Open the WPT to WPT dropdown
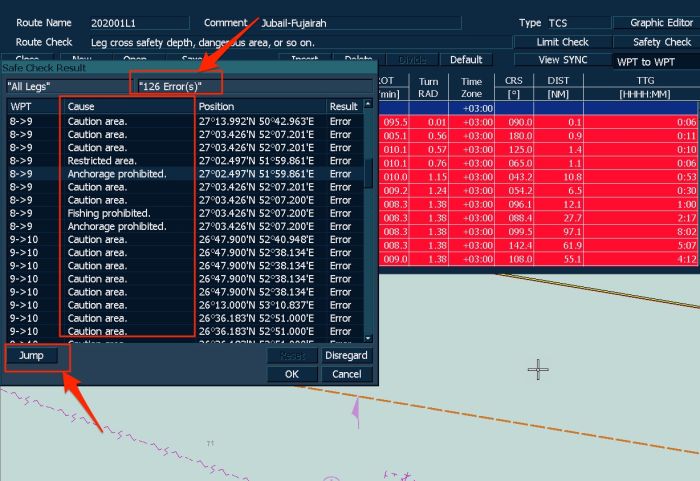 654,61
